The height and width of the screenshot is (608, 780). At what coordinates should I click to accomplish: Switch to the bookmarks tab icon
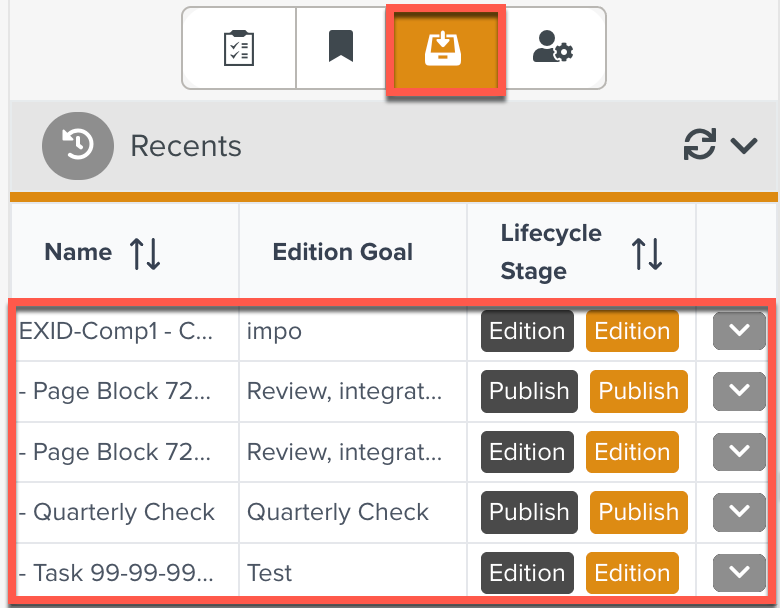click(341, 48)
